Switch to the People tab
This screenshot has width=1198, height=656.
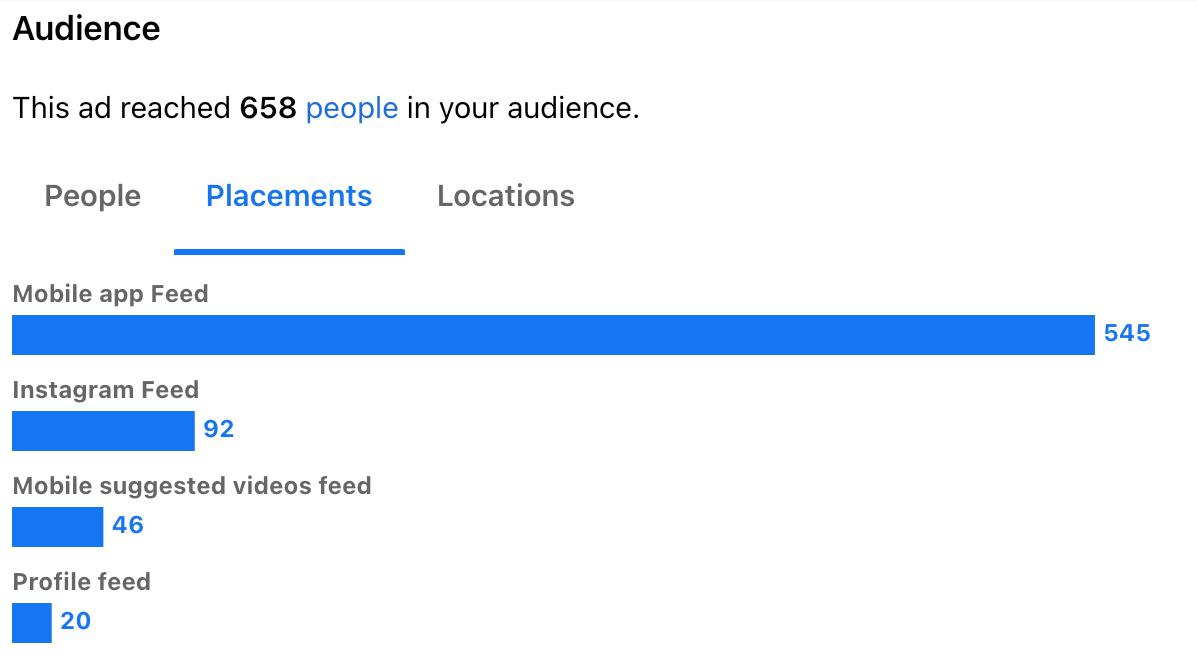92,196
